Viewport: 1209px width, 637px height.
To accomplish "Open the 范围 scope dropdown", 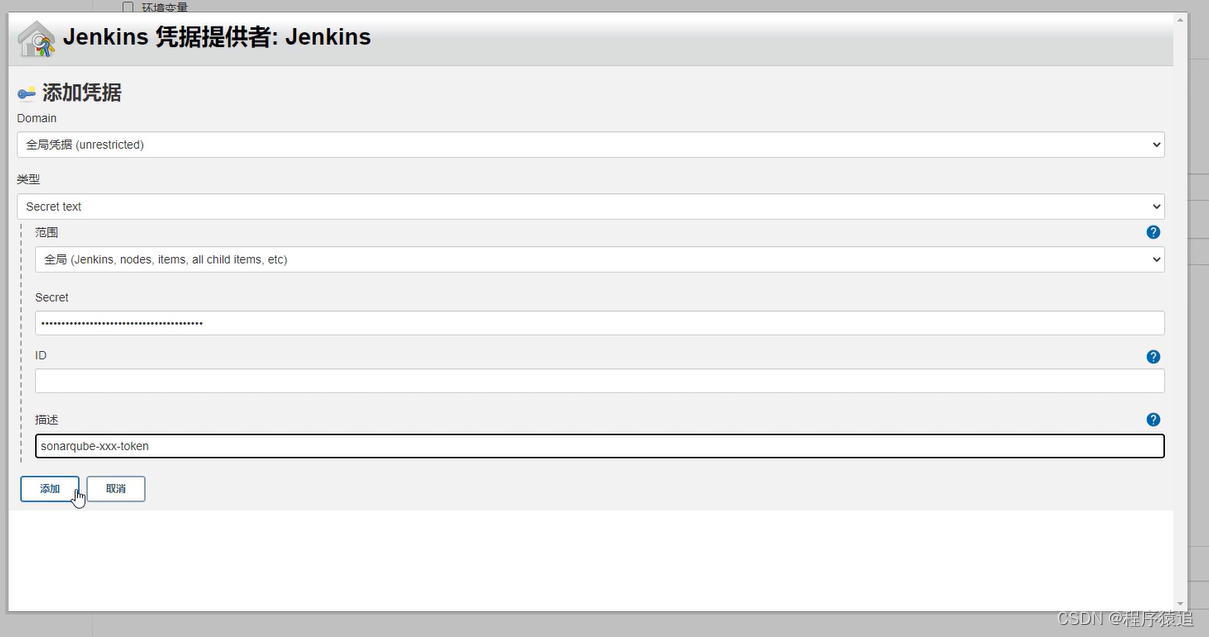I will [x=599, y=260].
